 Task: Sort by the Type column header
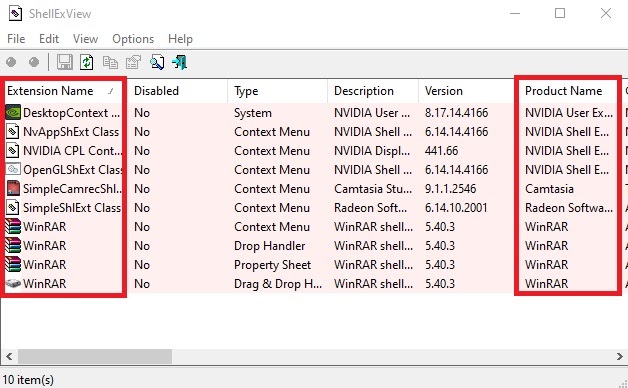tap(278, 91)
